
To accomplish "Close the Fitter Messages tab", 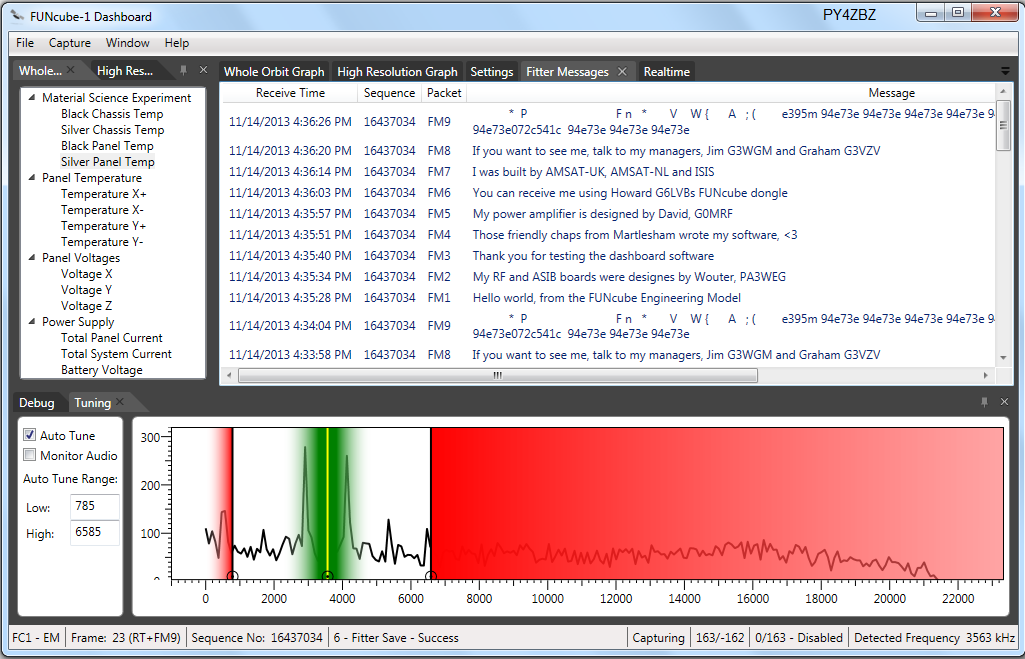I will click(x=622, y=71).
